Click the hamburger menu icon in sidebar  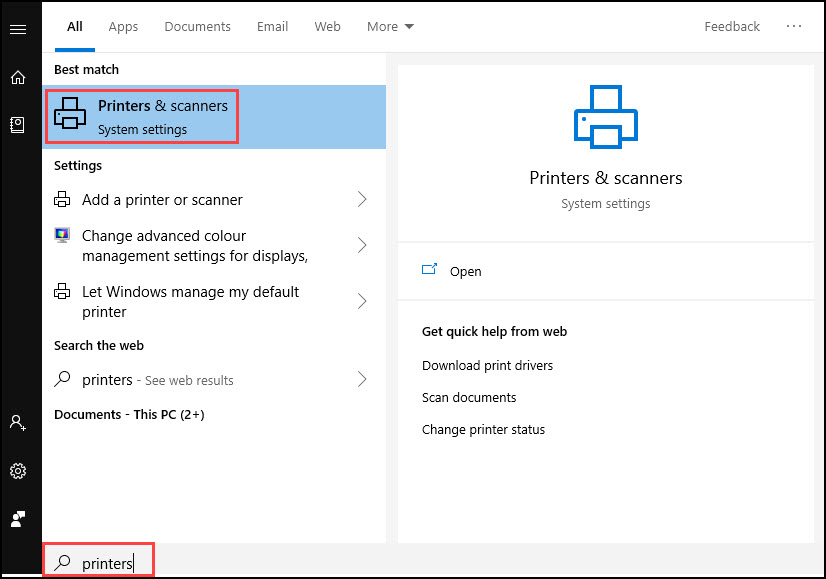(17, 29)
